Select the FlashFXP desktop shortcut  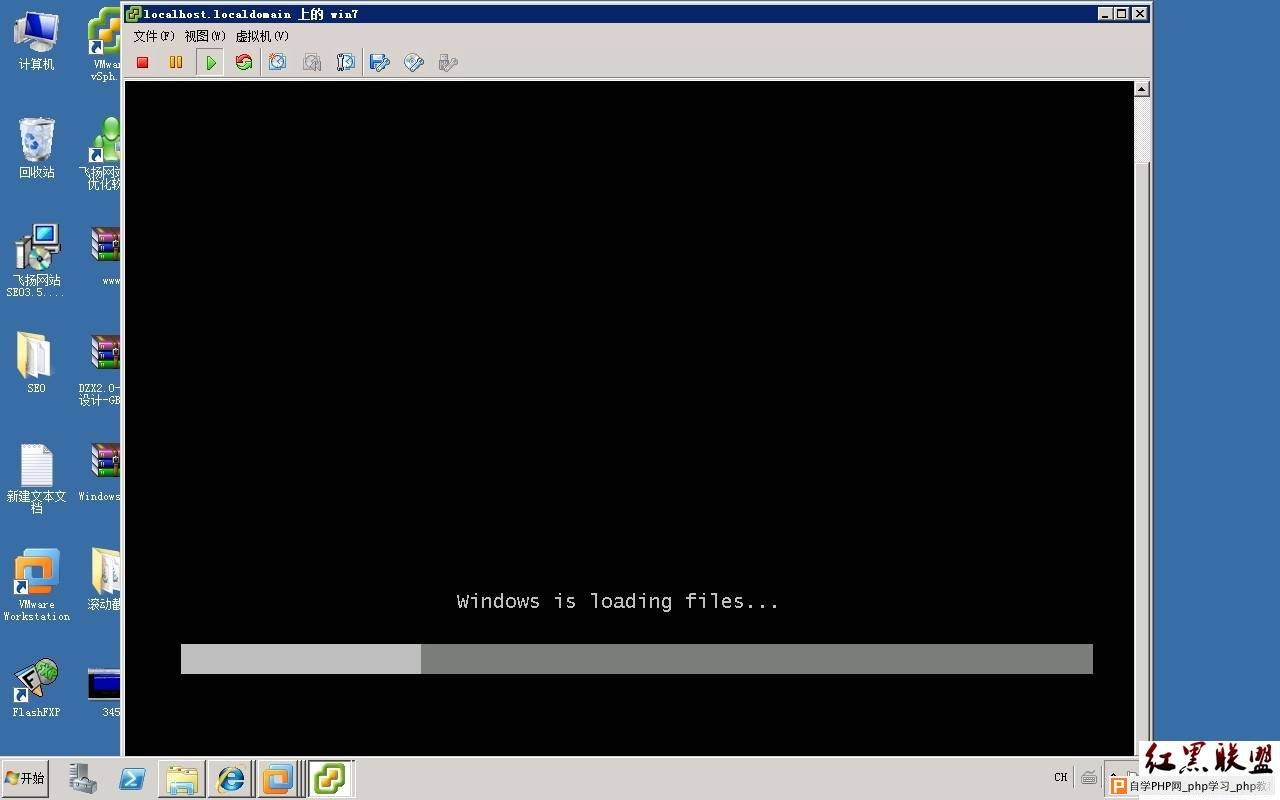(x=36, y=687)
